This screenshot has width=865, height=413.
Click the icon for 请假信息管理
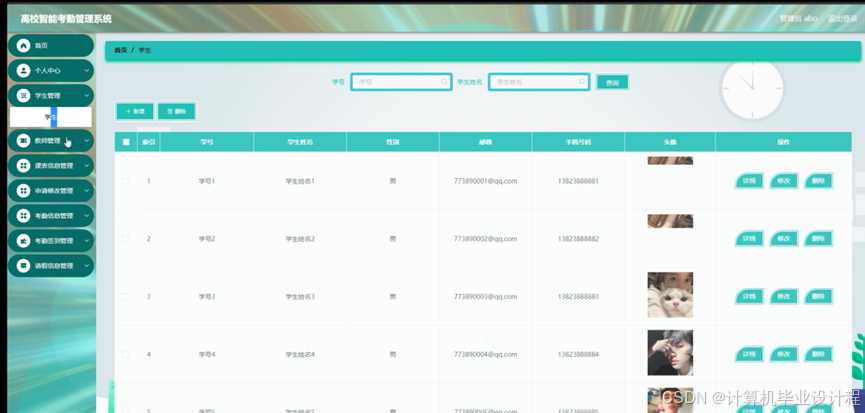click(23, 266)
